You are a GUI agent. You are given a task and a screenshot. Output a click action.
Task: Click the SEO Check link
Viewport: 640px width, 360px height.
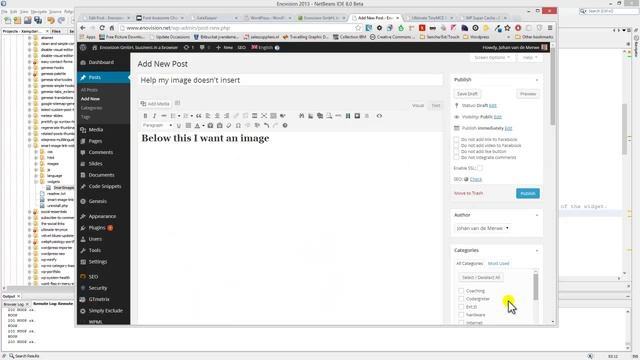[476, 179]
